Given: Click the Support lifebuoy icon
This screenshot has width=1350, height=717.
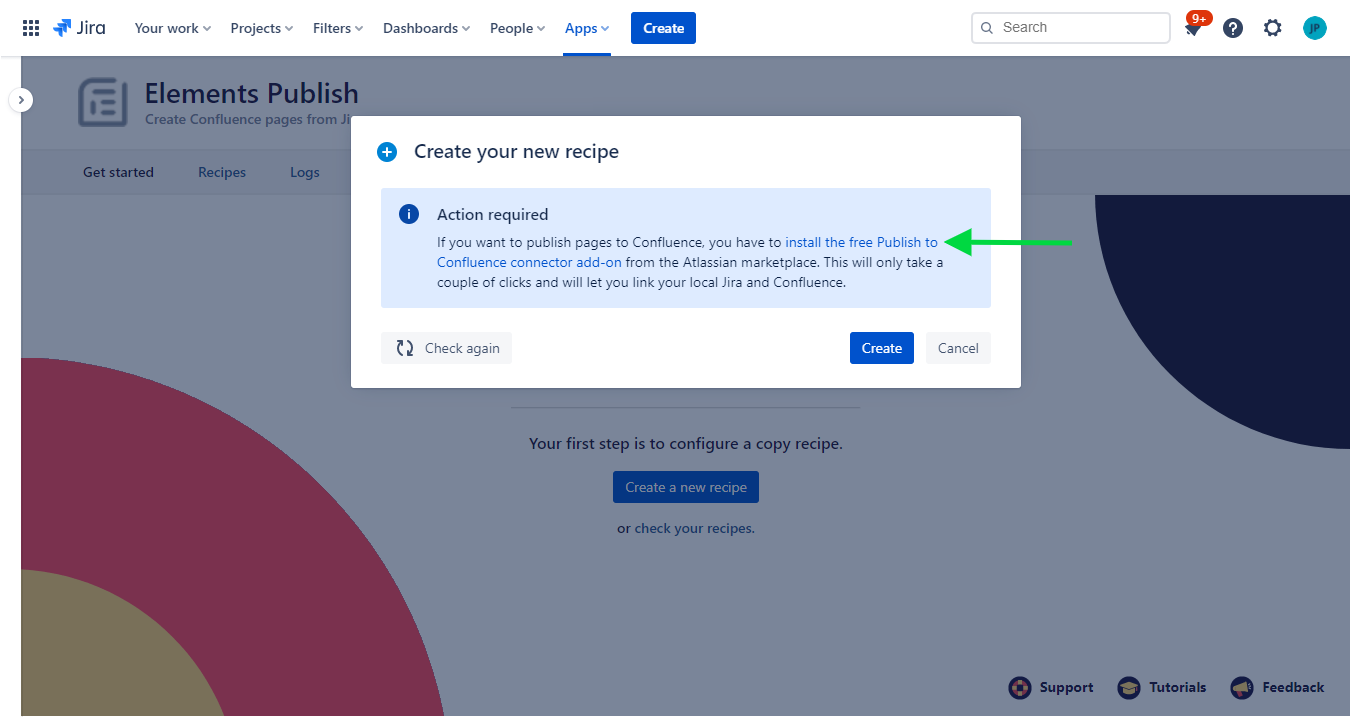Looking at the screenshot, I should point(1019,687).
